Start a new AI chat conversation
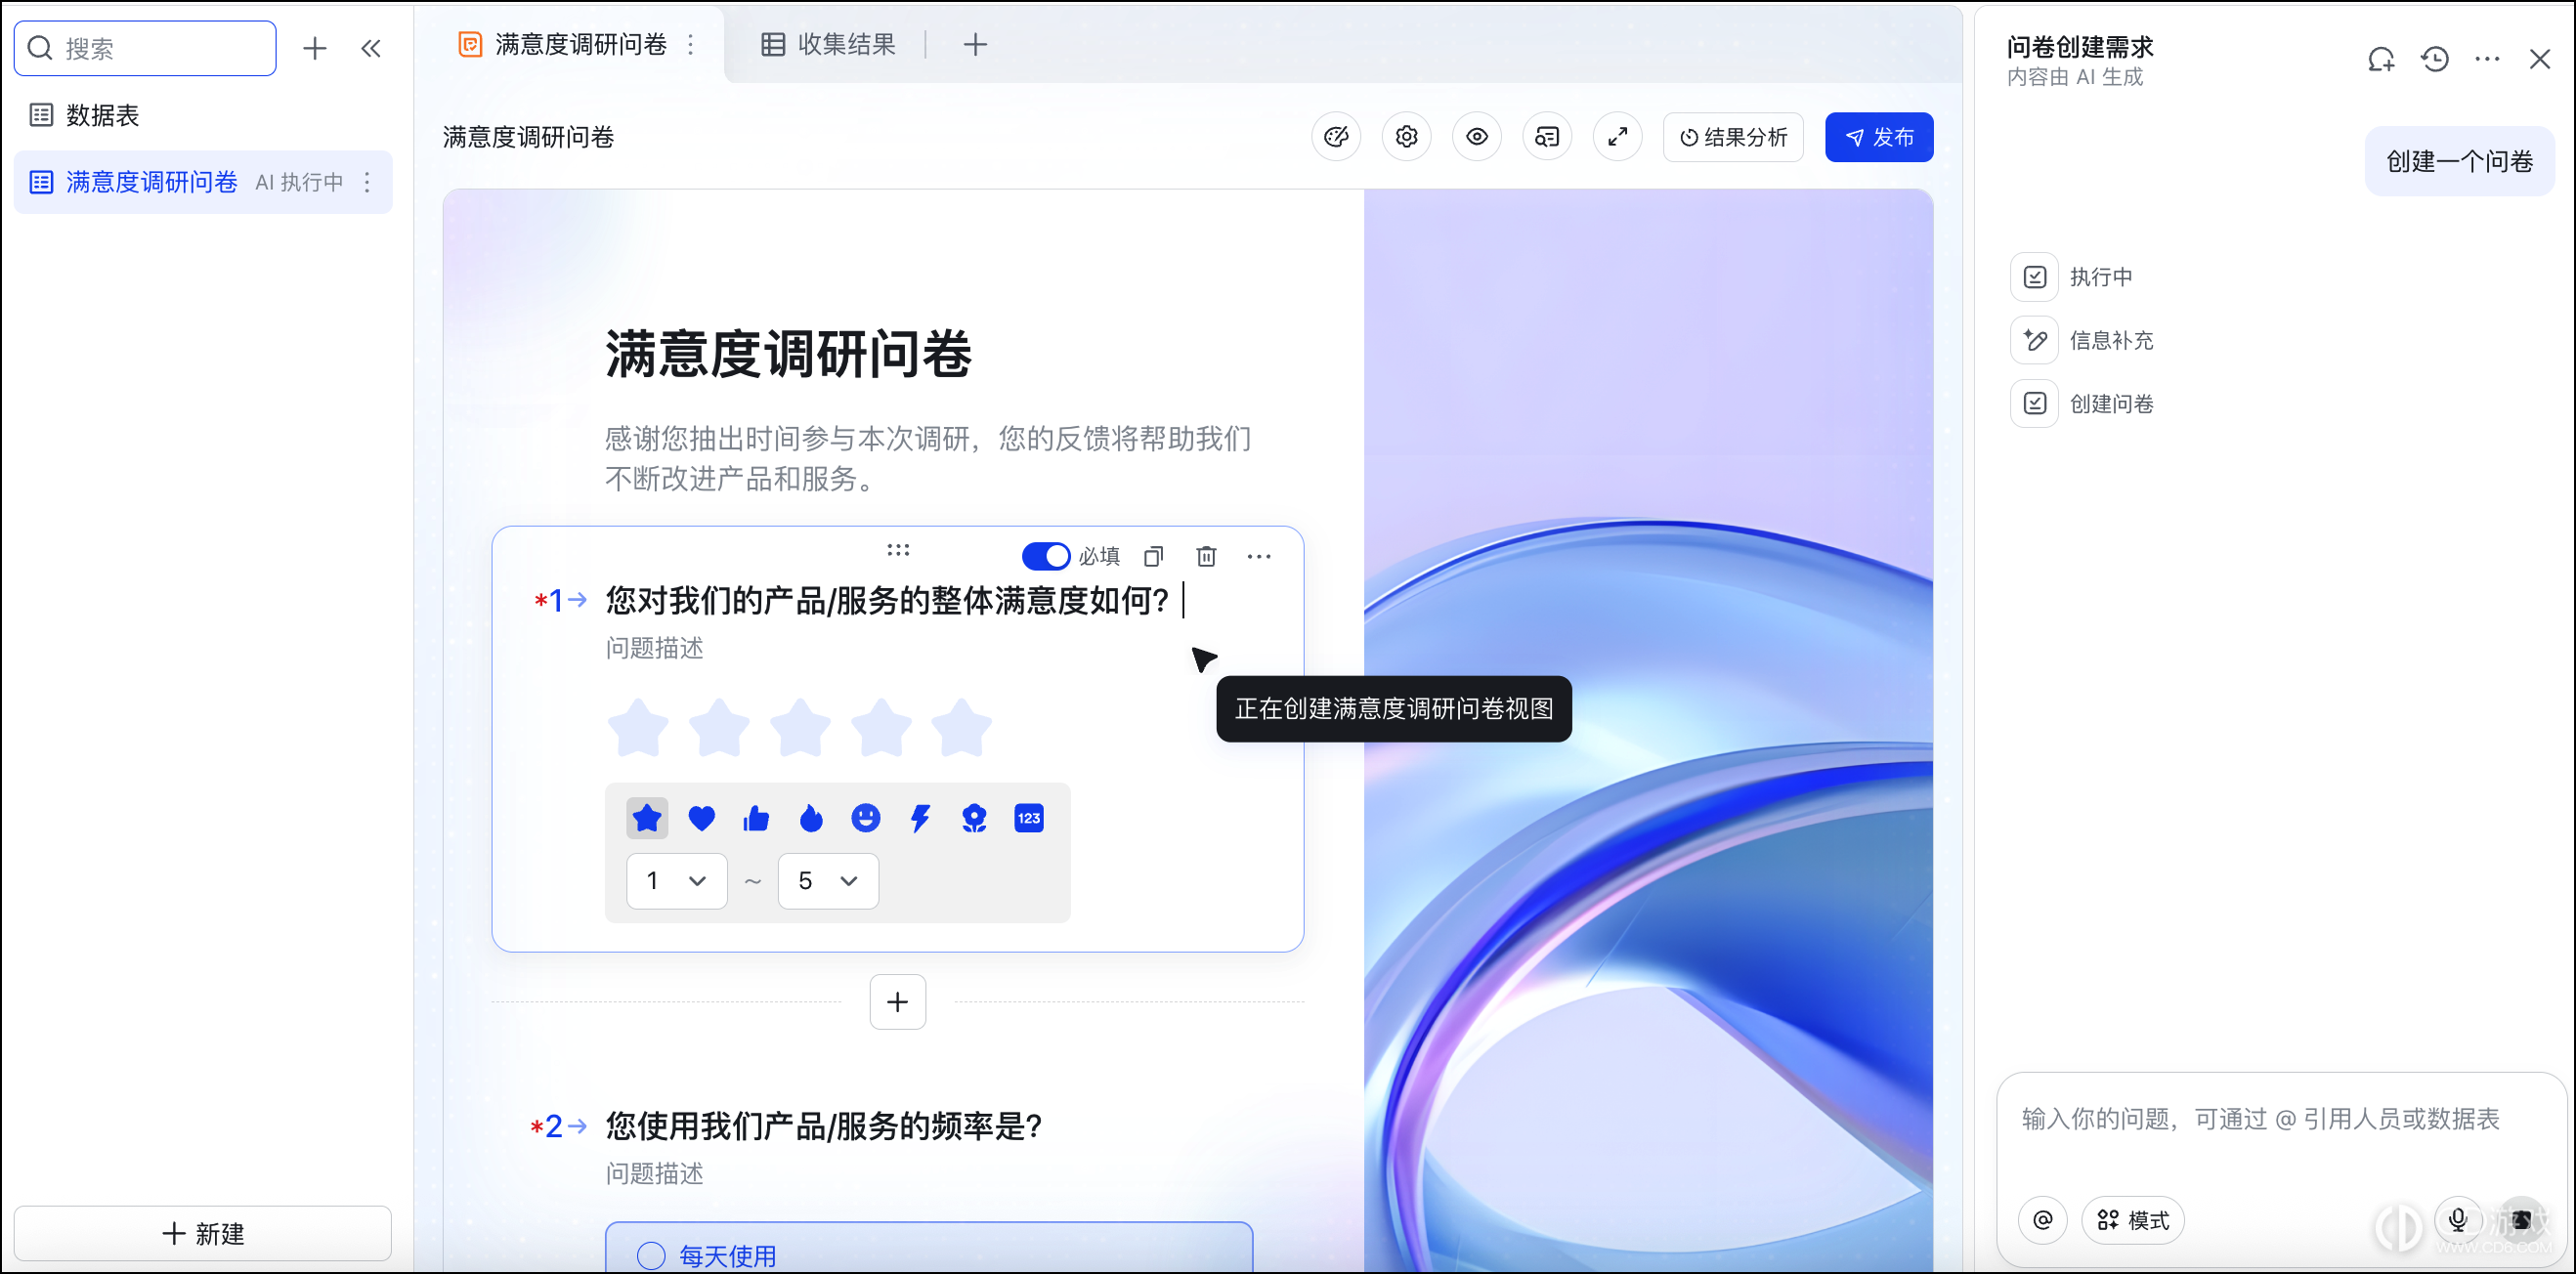The width and height of the screenshot is (2576, 1274). coord(2381,60)
